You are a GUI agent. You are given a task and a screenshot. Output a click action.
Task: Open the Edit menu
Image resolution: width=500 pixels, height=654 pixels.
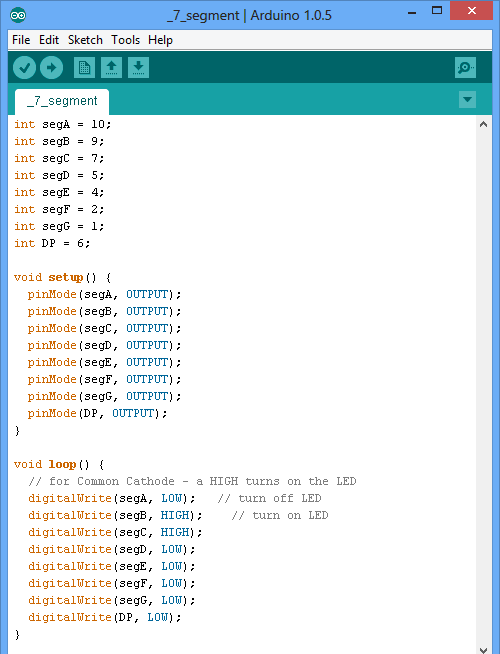tap(49, 40)
